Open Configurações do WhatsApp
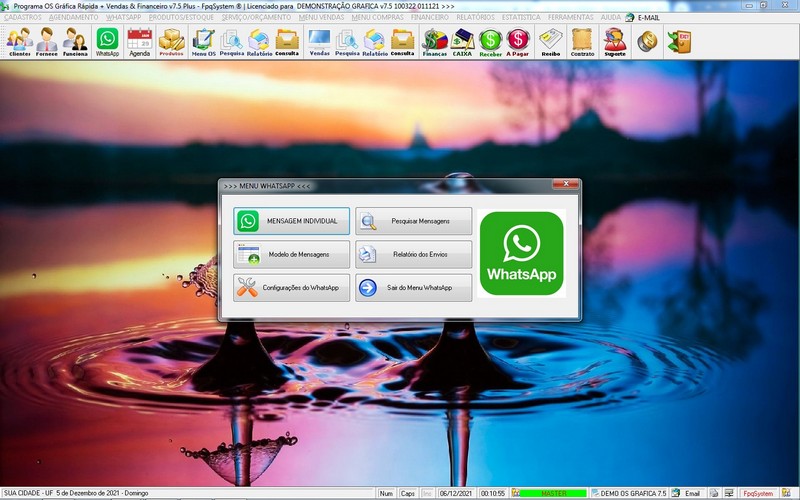This screenshot has width=800, height=500. click(x=291, y=287)
